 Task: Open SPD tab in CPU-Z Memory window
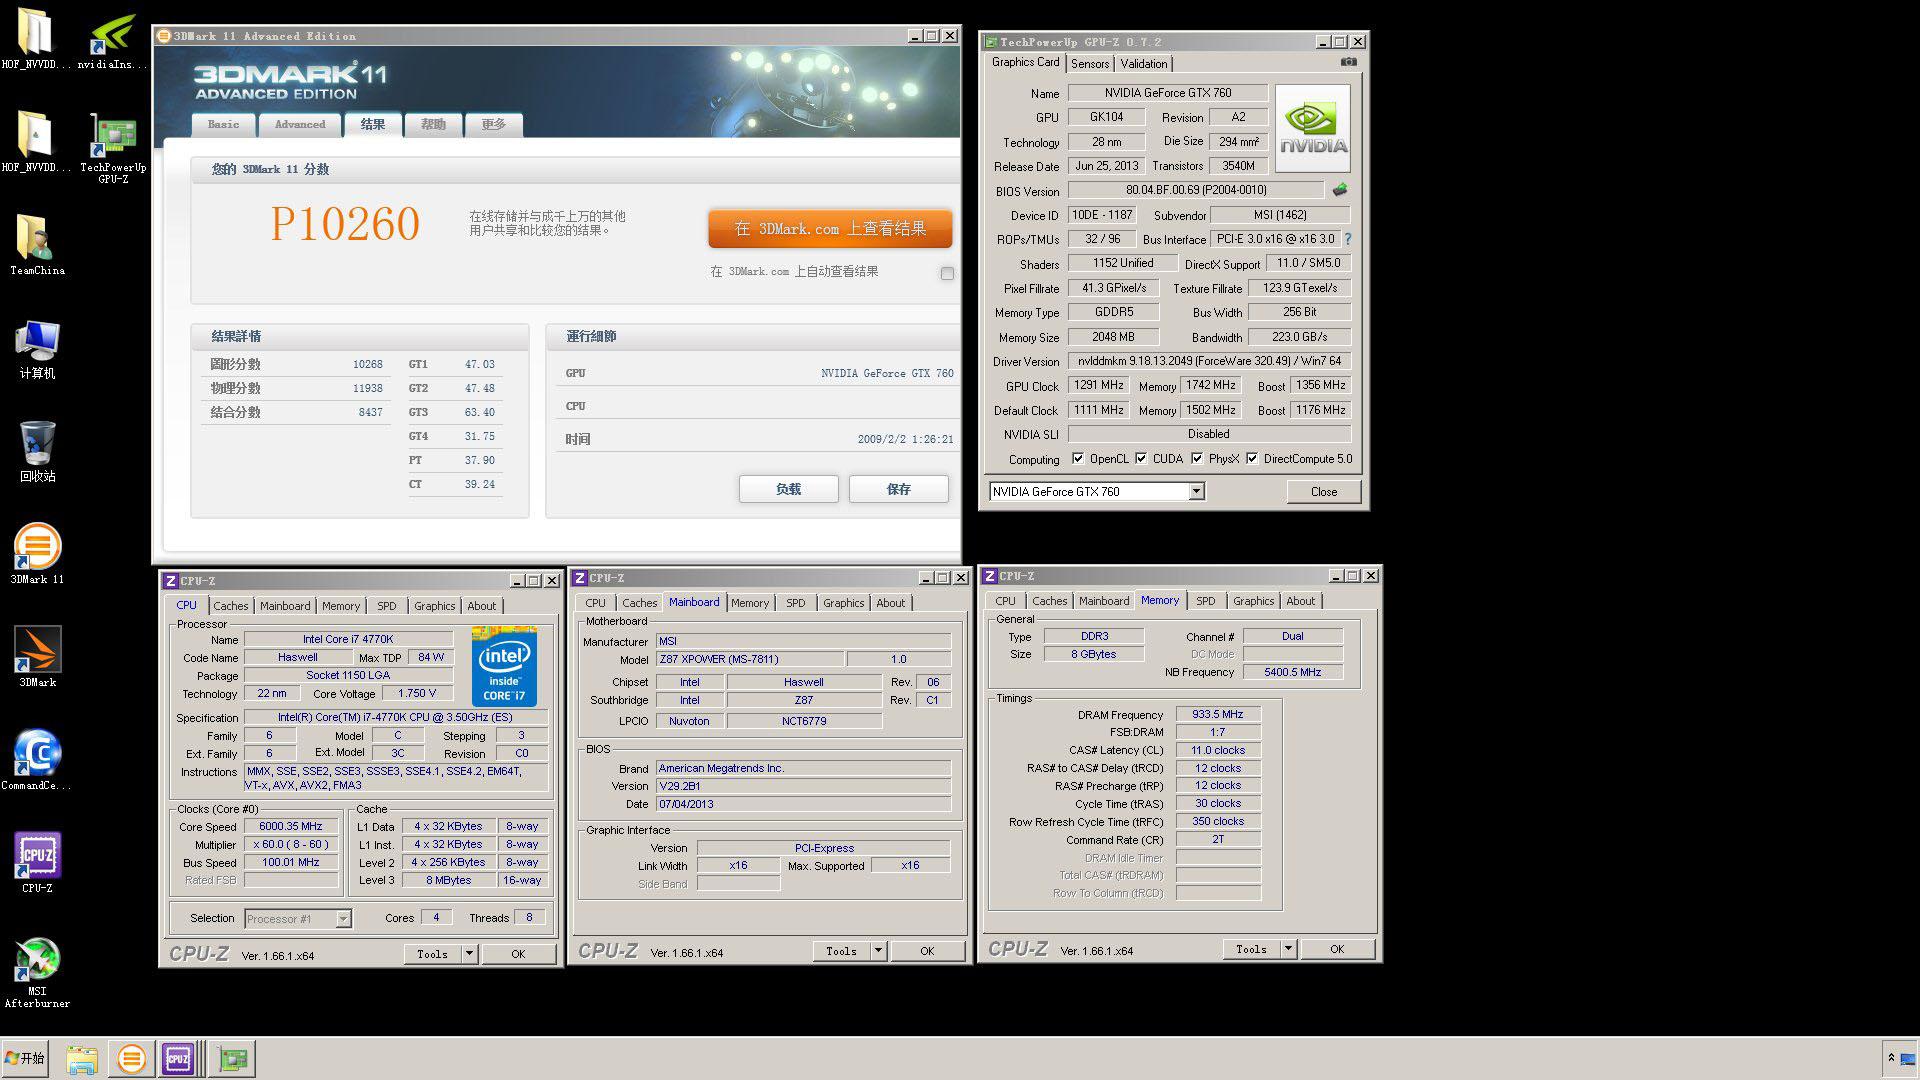(1206, 601)
